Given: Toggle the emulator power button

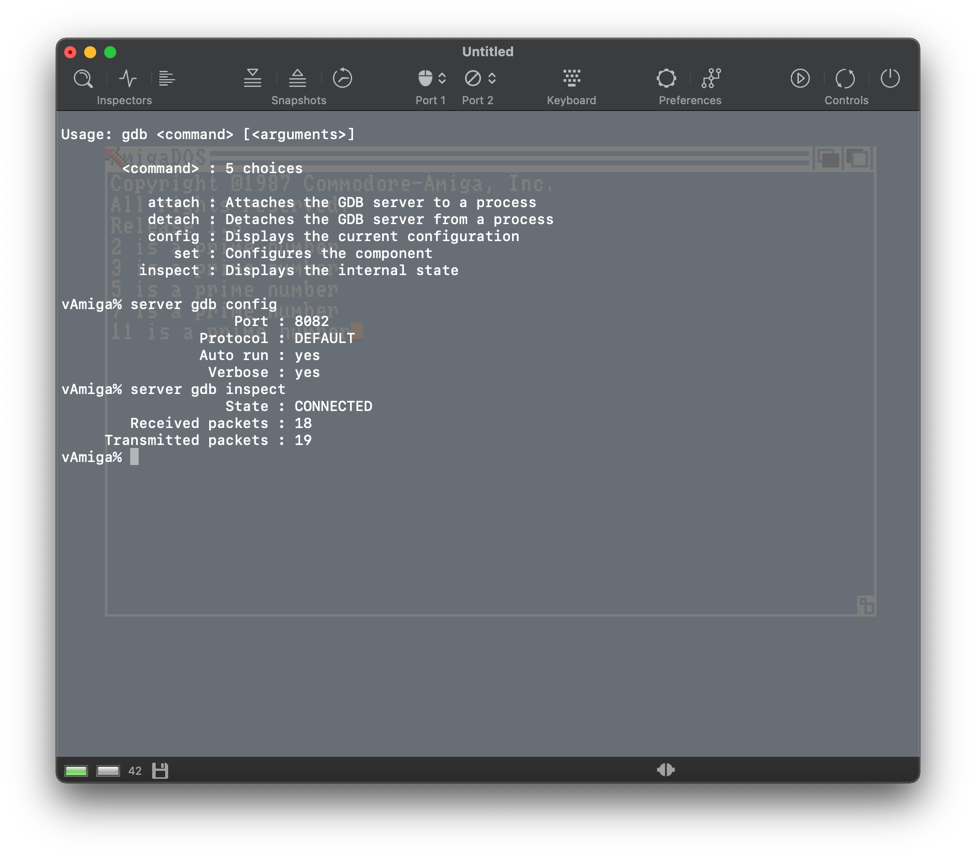Looking at the screenshot, I should (890, 78).
